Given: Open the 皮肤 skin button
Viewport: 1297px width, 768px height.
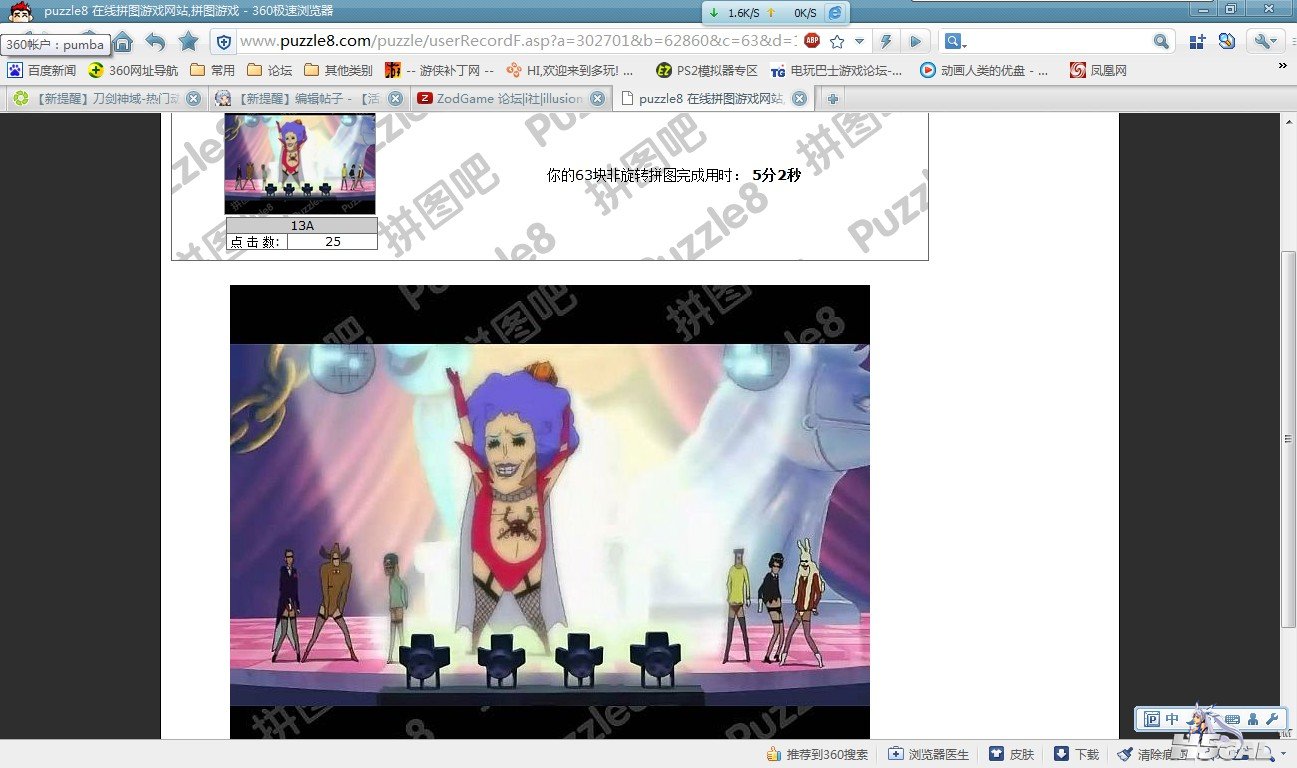Looking at the screenshot, I should [x=1011, y=754].
